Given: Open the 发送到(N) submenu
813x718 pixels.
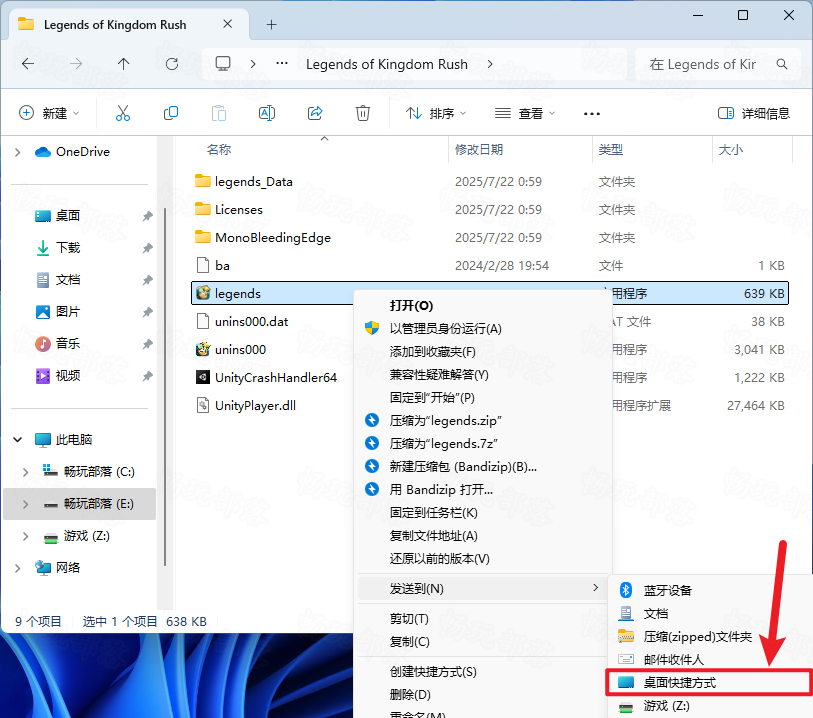Looking at the screenshot, I should point(482,588).
